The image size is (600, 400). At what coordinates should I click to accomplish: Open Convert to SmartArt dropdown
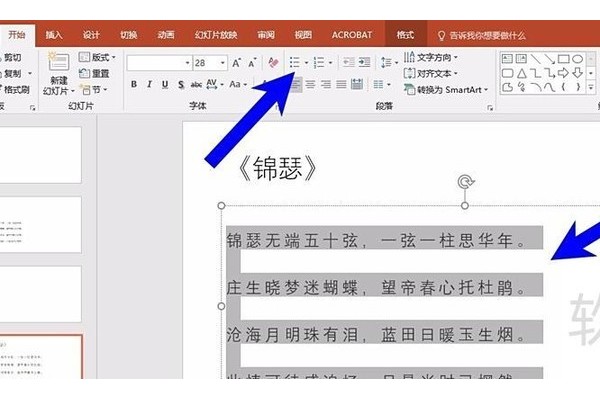[446, 90]
